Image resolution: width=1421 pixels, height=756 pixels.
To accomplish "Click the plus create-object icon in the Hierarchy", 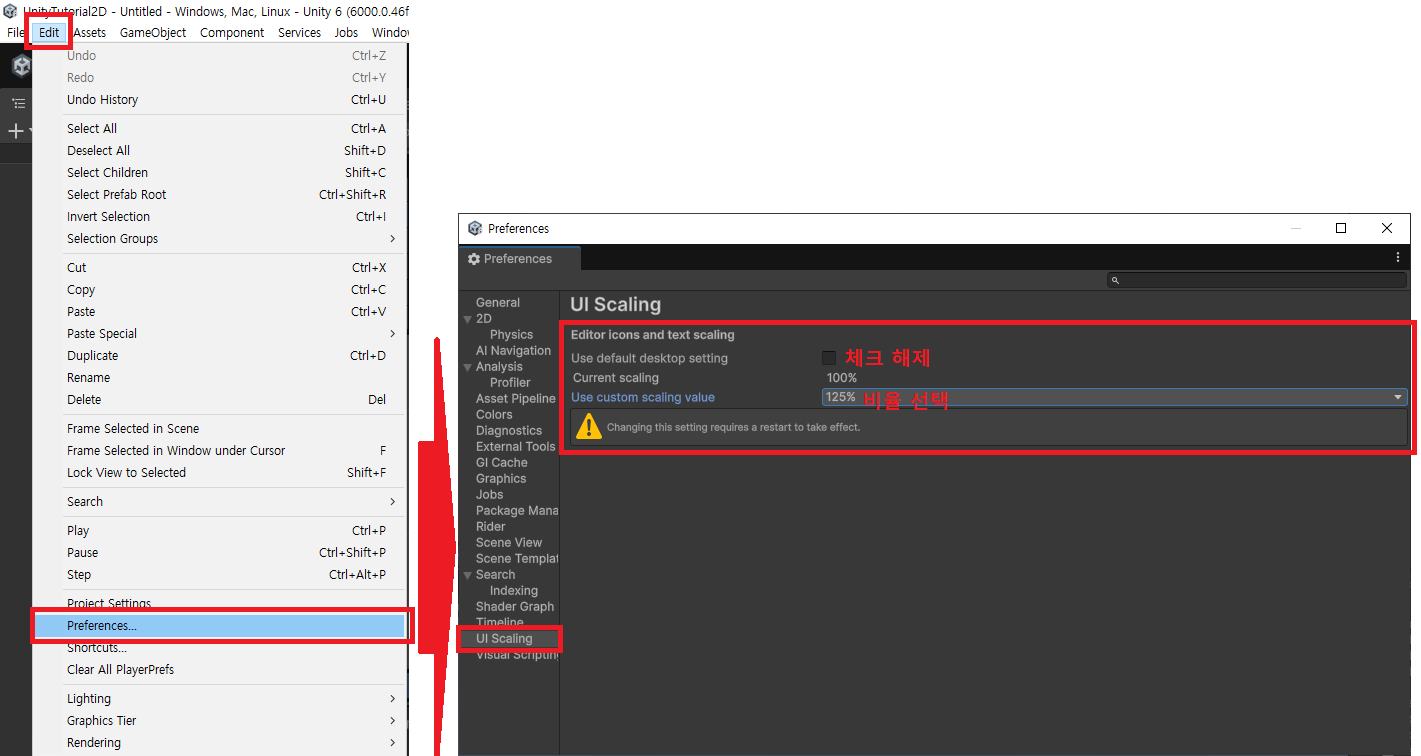I will (15, 131).
